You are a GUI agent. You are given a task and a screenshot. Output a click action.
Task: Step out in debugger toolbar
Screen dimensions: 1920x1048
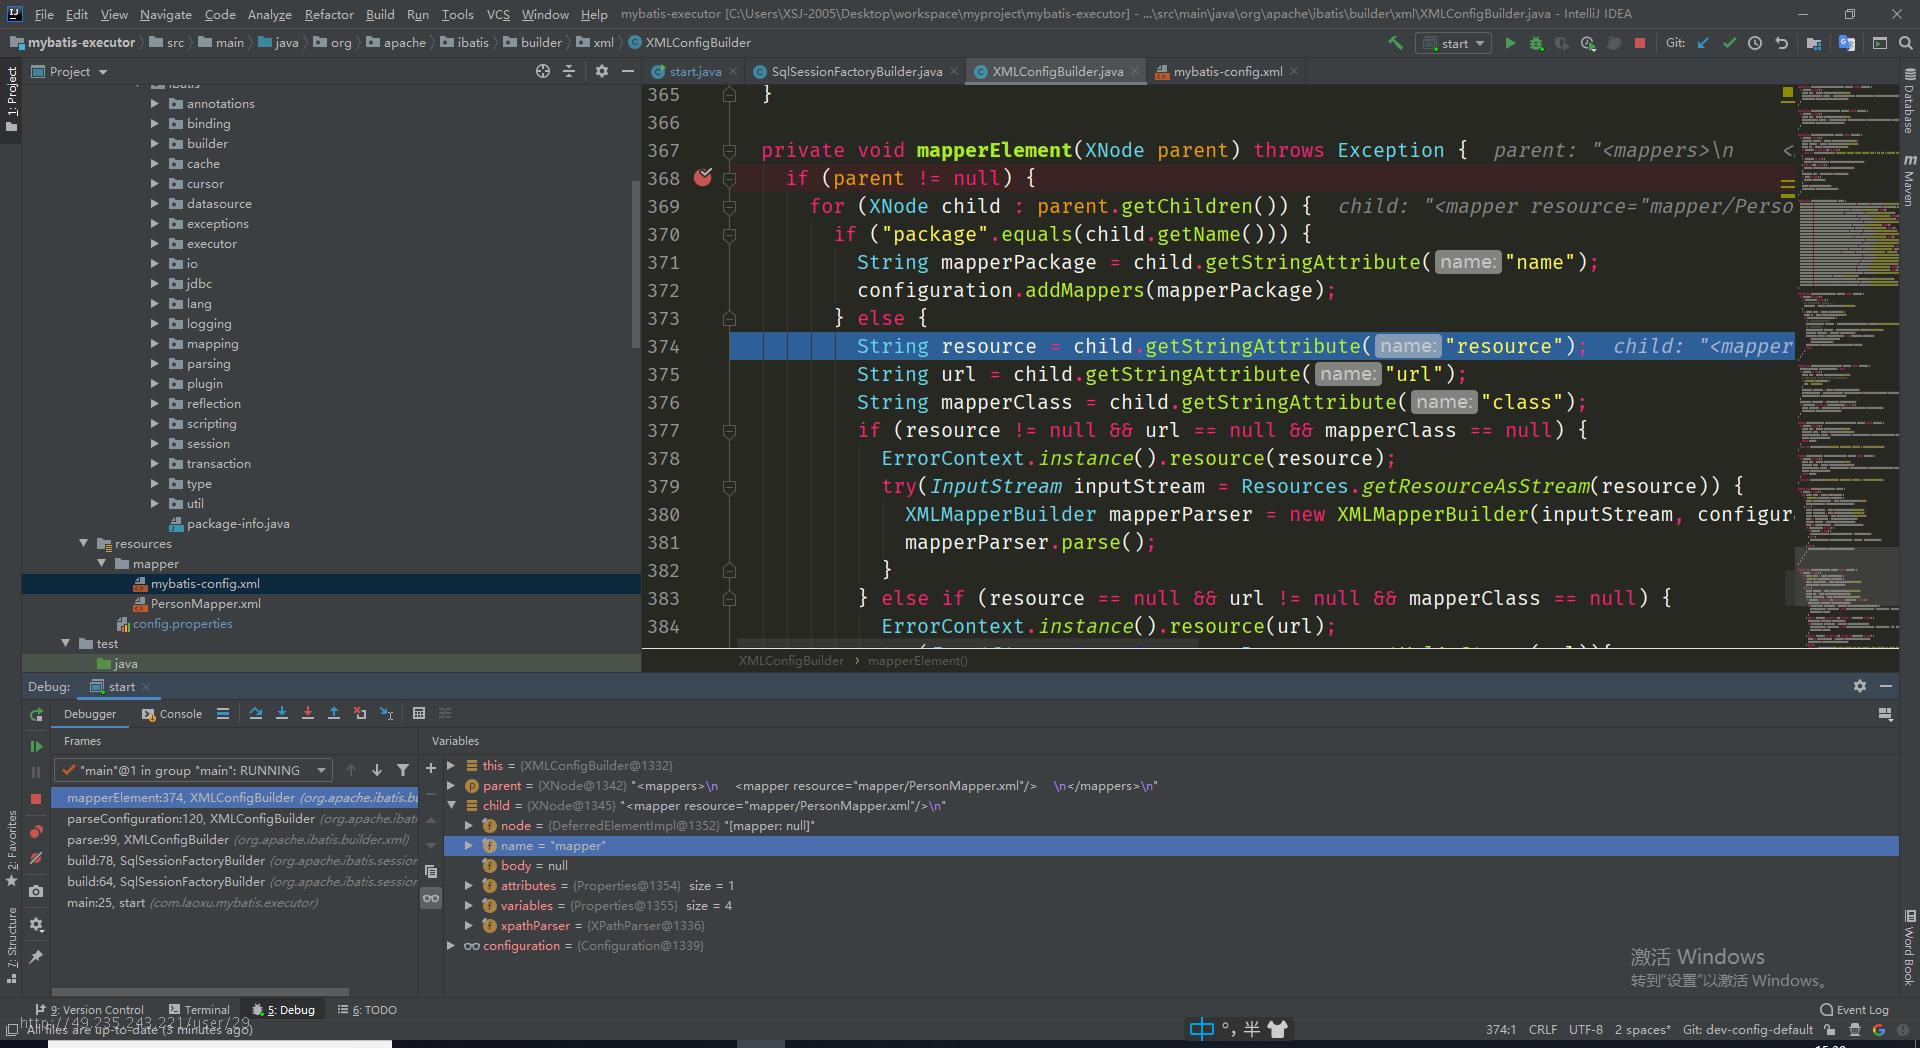[334, 713]
